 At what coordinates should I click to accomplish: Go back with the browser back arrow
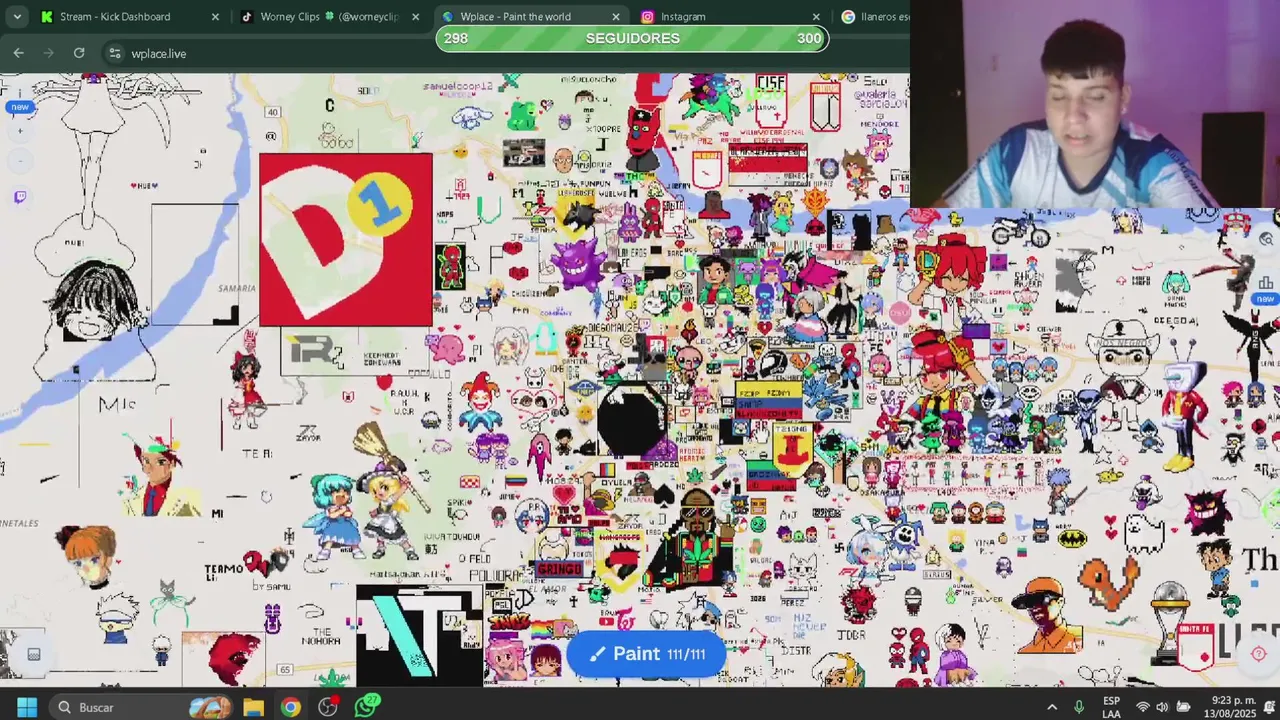click(x=19, y=53)
